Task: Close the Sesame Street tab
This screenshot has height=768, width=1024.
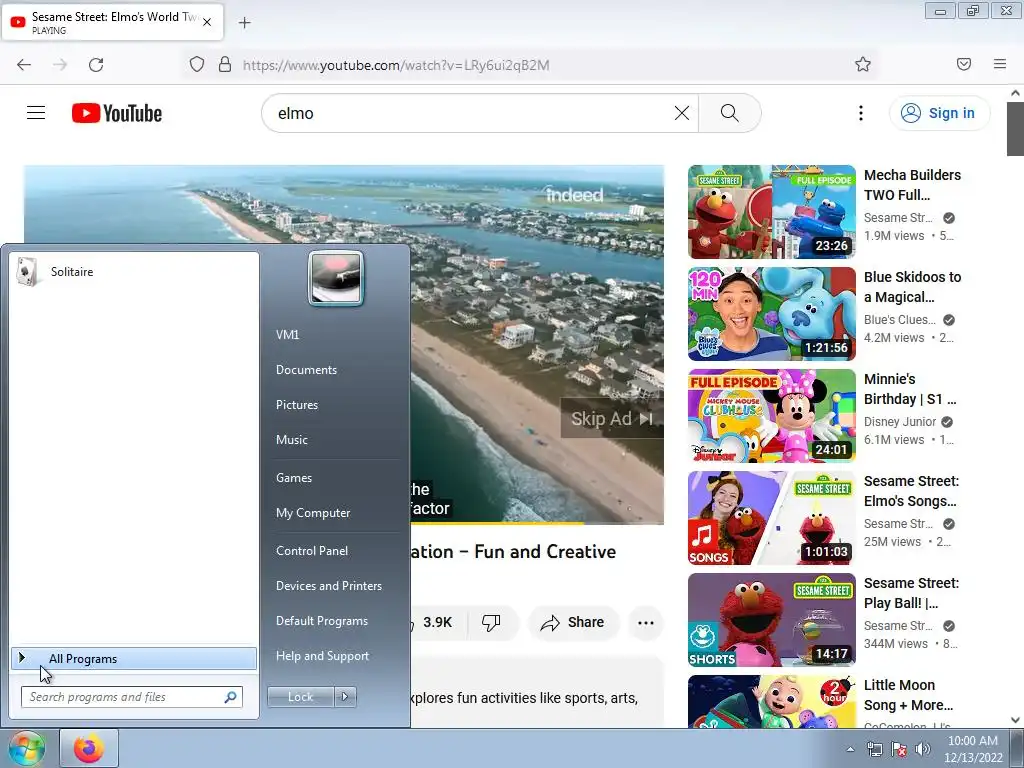Action: (x=207, y=22)
